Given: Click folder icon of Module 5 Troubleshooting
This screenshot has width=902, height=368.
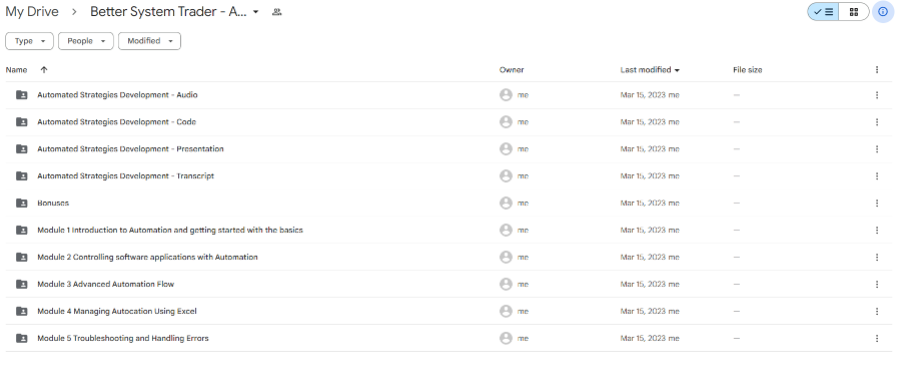Looking at the screenshot, I should (x=21, y=338).
